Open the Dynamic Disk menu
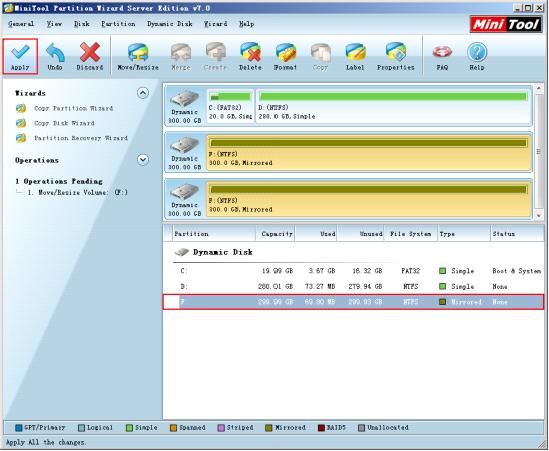Screen dimensions: 549x451 [x=170, y=24]
